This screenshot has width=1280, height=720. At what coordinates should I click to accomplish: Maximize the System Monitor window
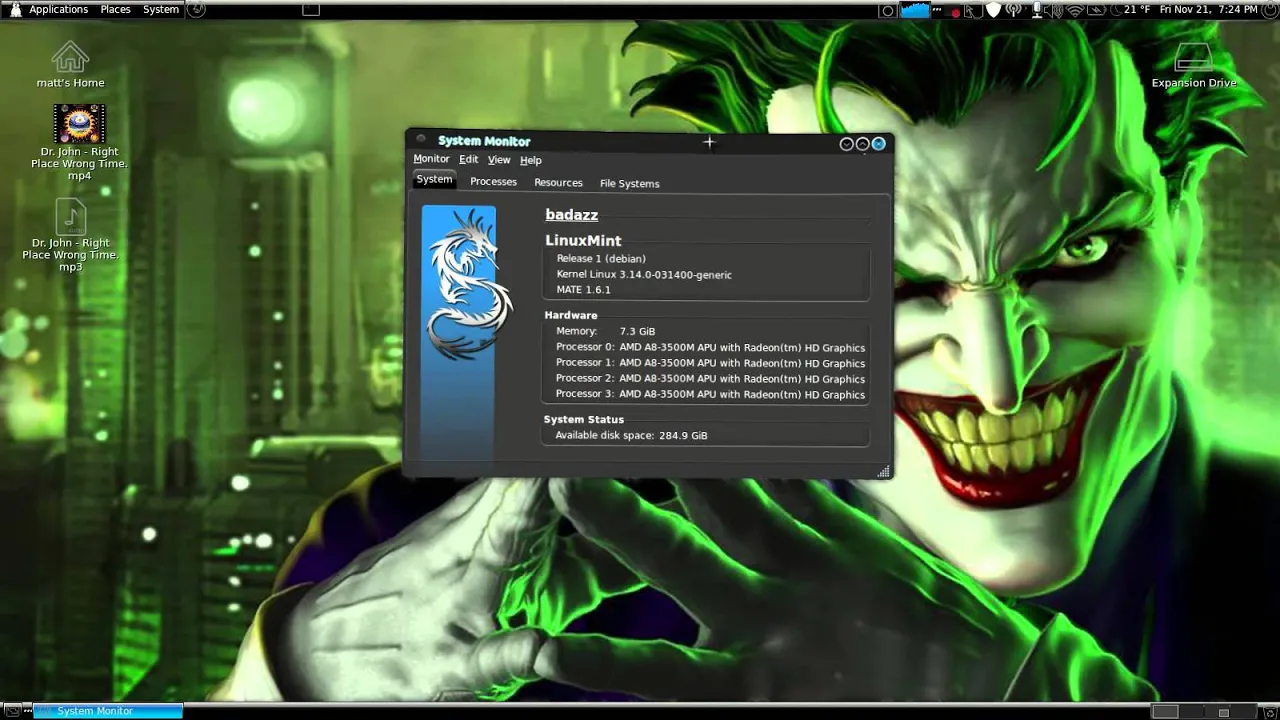(862, 144)
